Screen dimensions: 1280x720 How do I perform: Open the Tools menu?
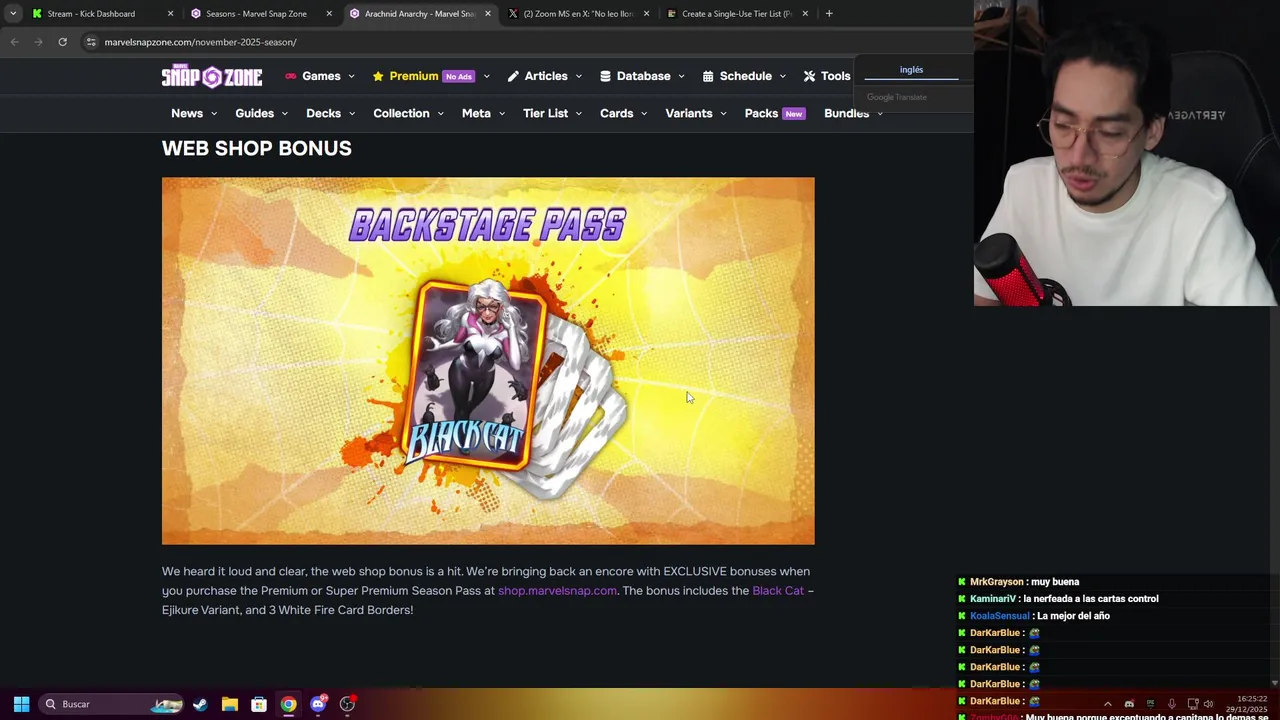[x=827, y=76]
